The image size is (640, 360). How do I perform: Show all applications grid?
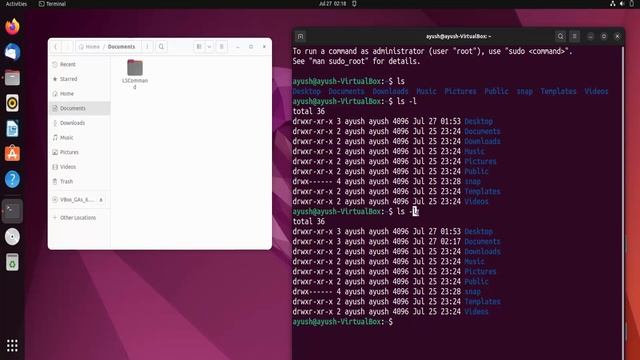12,345
